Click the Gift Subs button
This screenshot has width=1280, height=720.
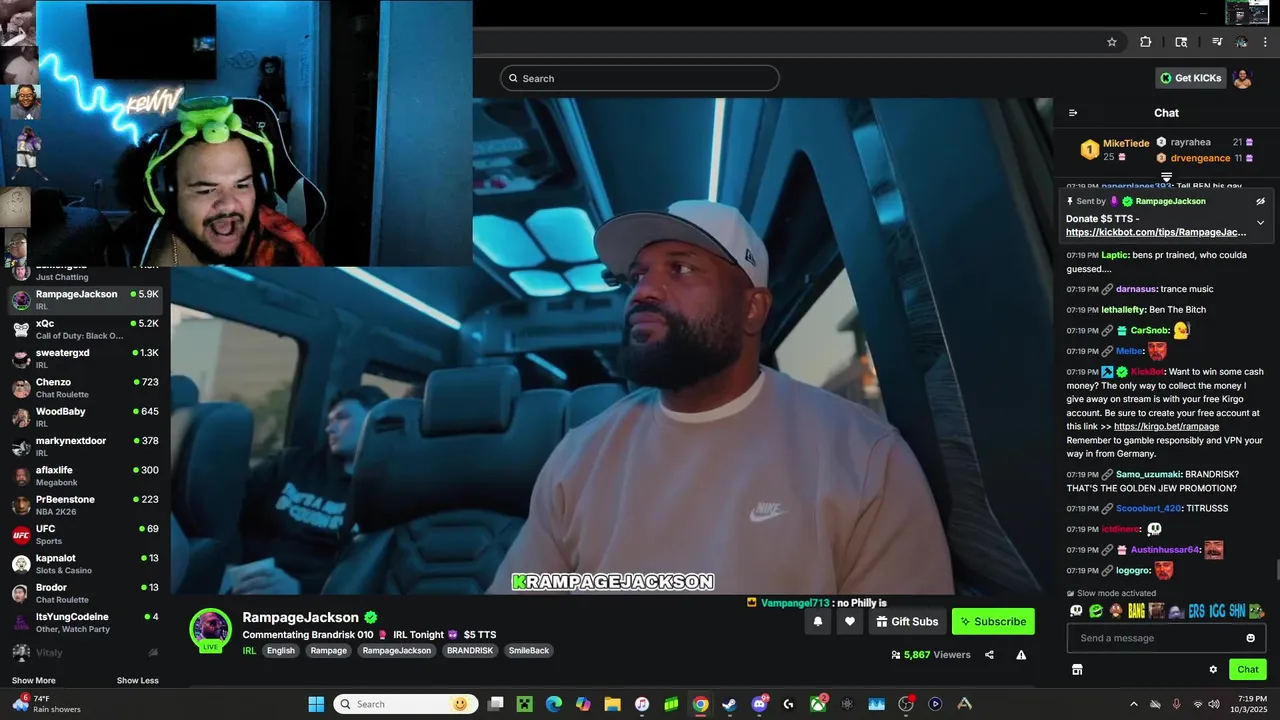coord(907,621)
